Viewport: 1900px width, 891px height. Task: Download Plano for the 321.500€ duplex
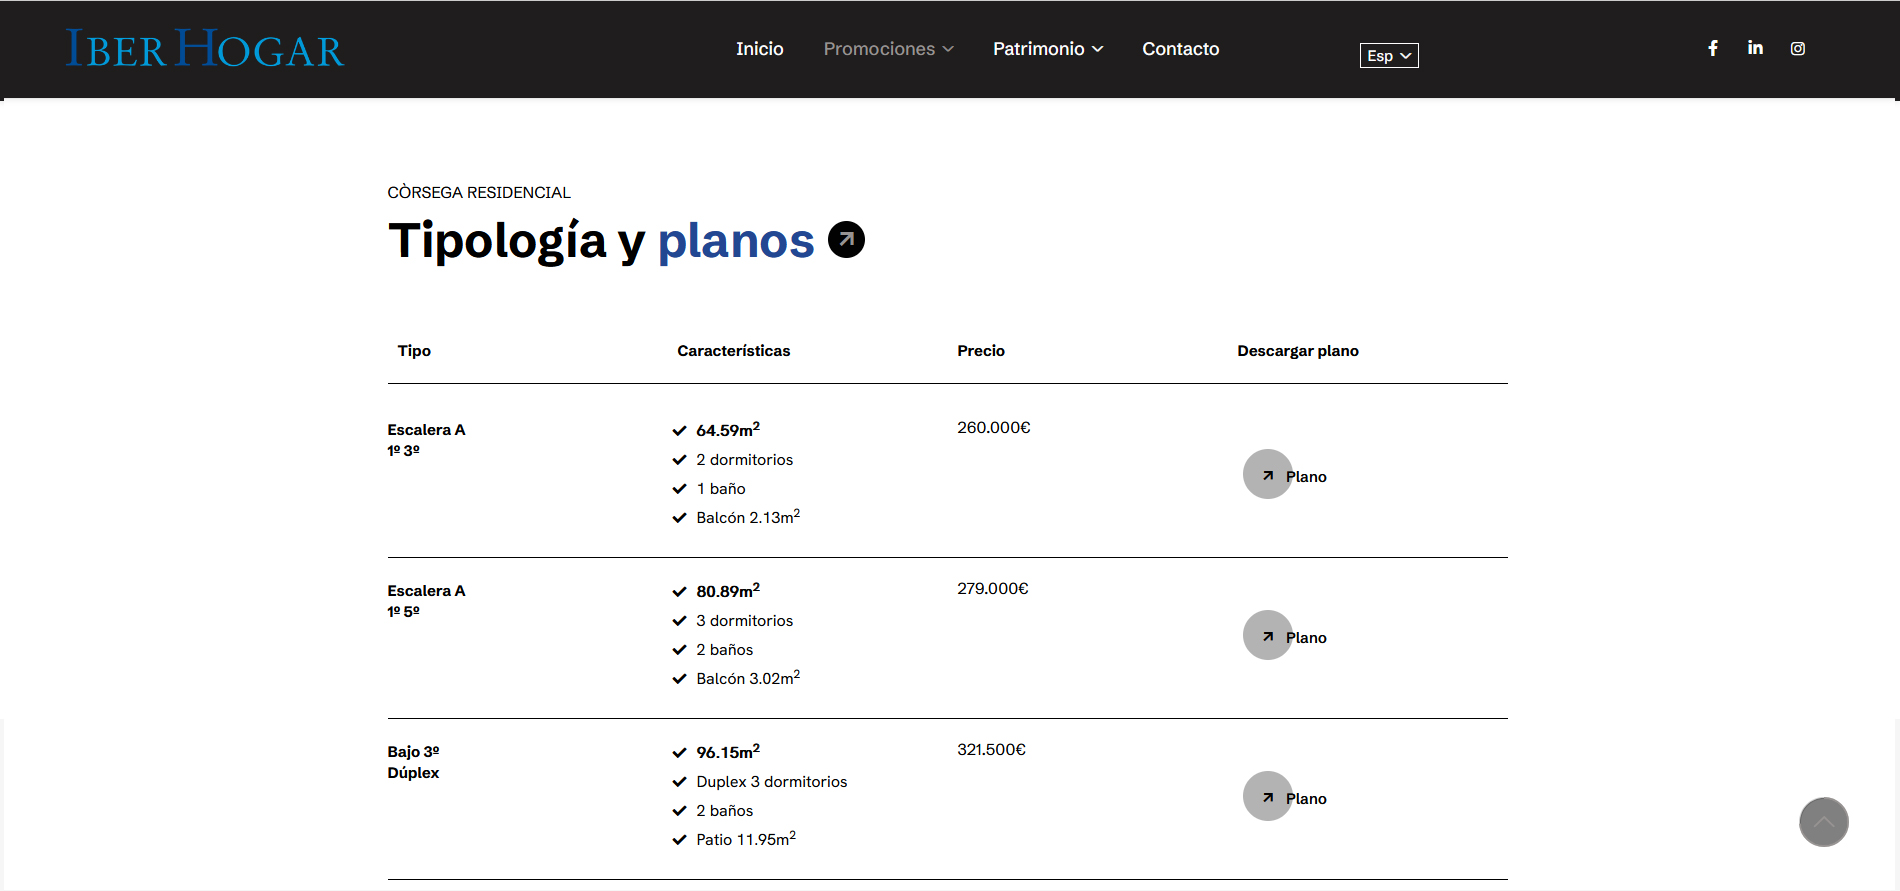[1306, 799]
